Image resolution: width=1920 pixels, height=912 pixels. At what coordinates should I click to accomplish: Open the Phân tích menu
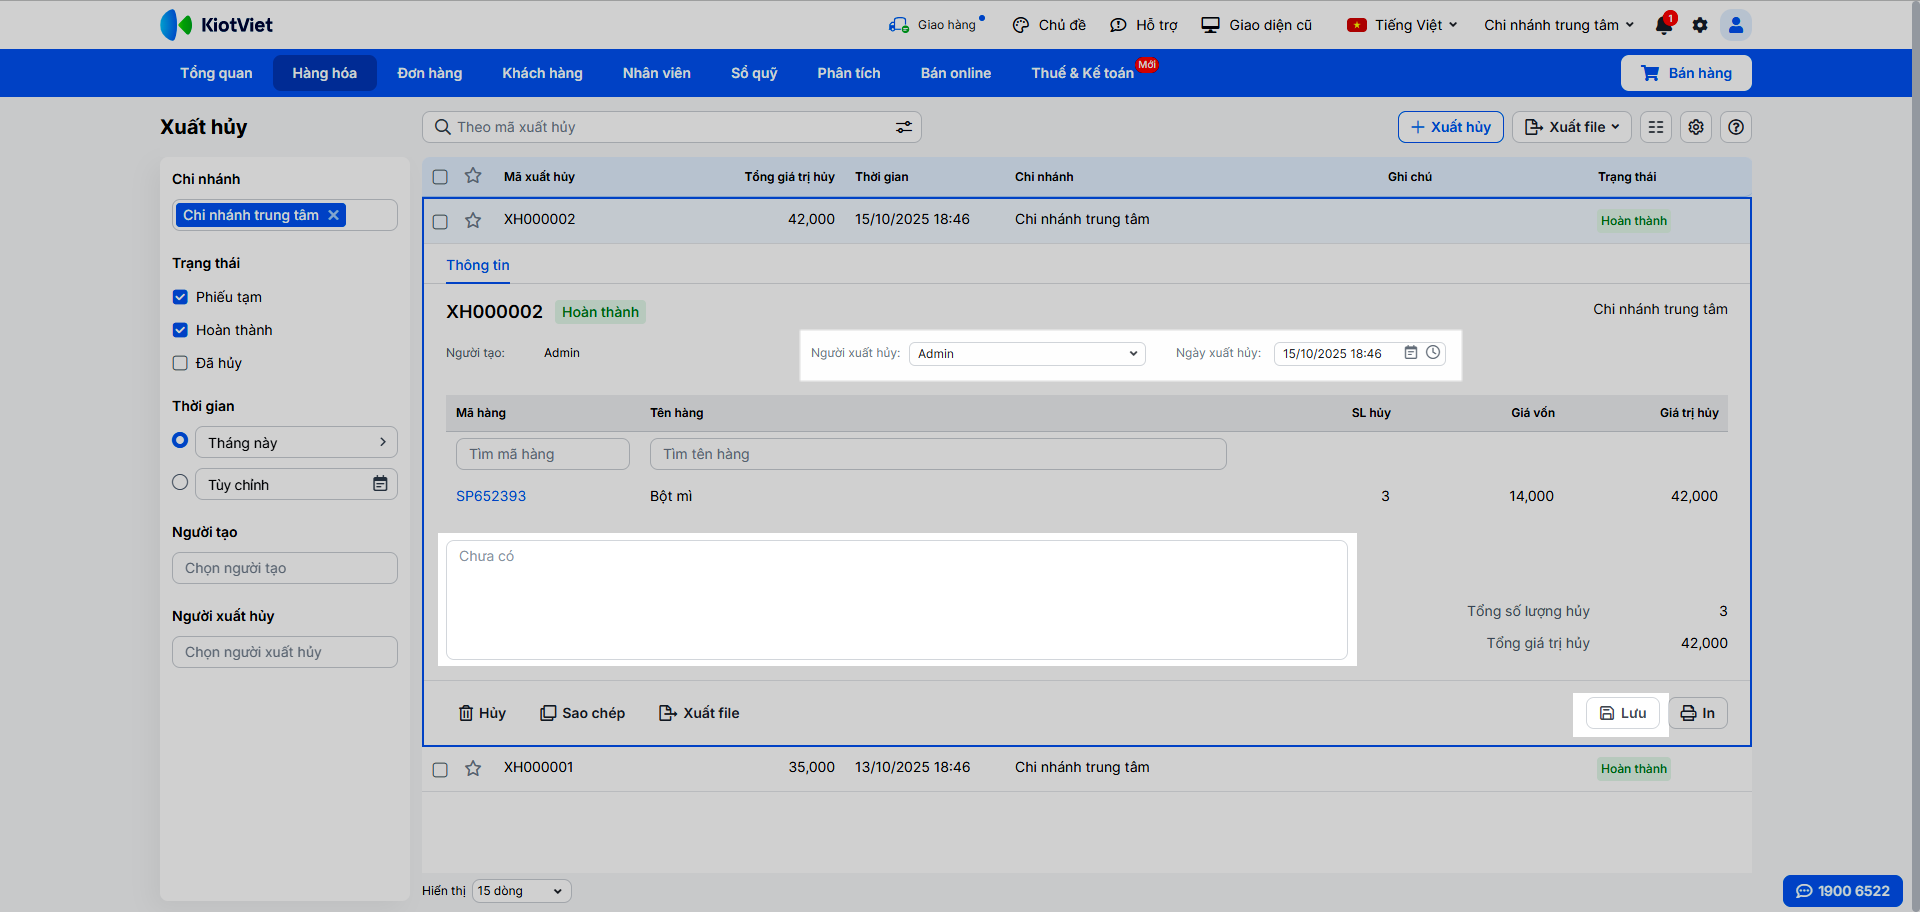point(849,73)
